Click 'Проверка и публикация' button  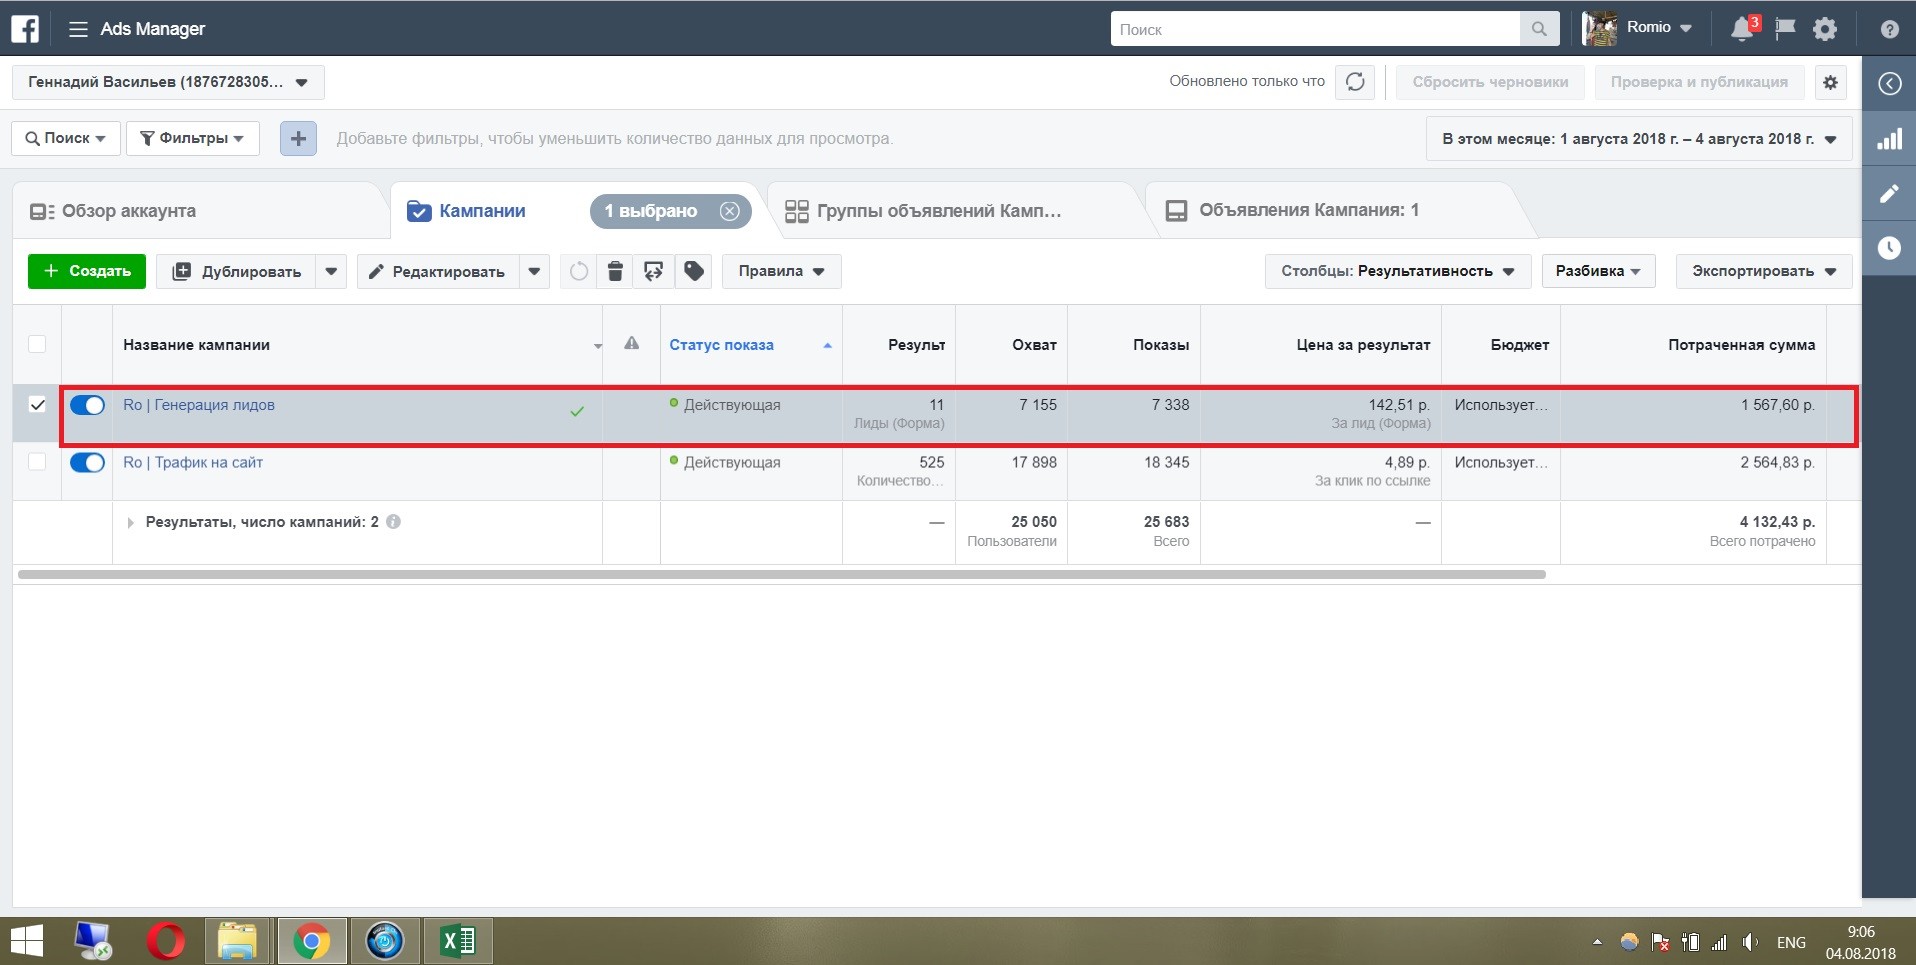tap(1699, 82)
